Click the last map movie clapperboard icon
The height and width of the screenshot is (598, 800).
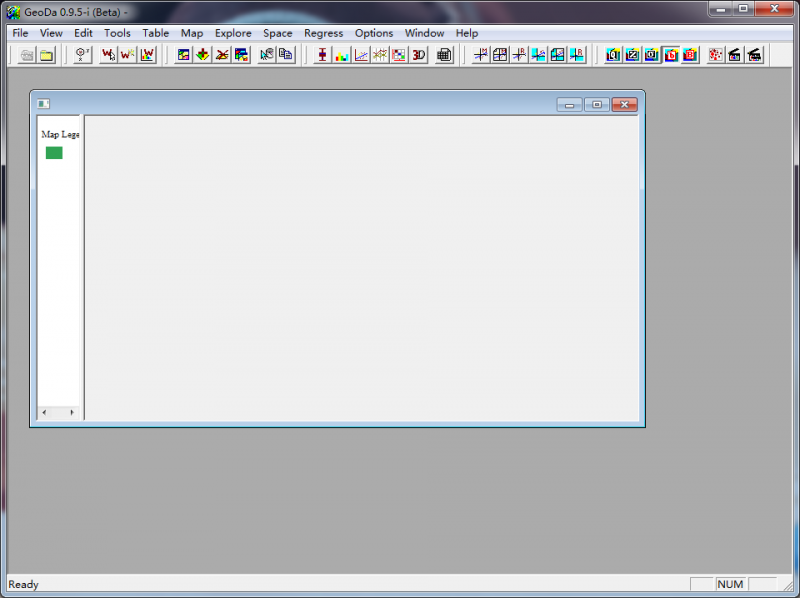click(755, 55)
